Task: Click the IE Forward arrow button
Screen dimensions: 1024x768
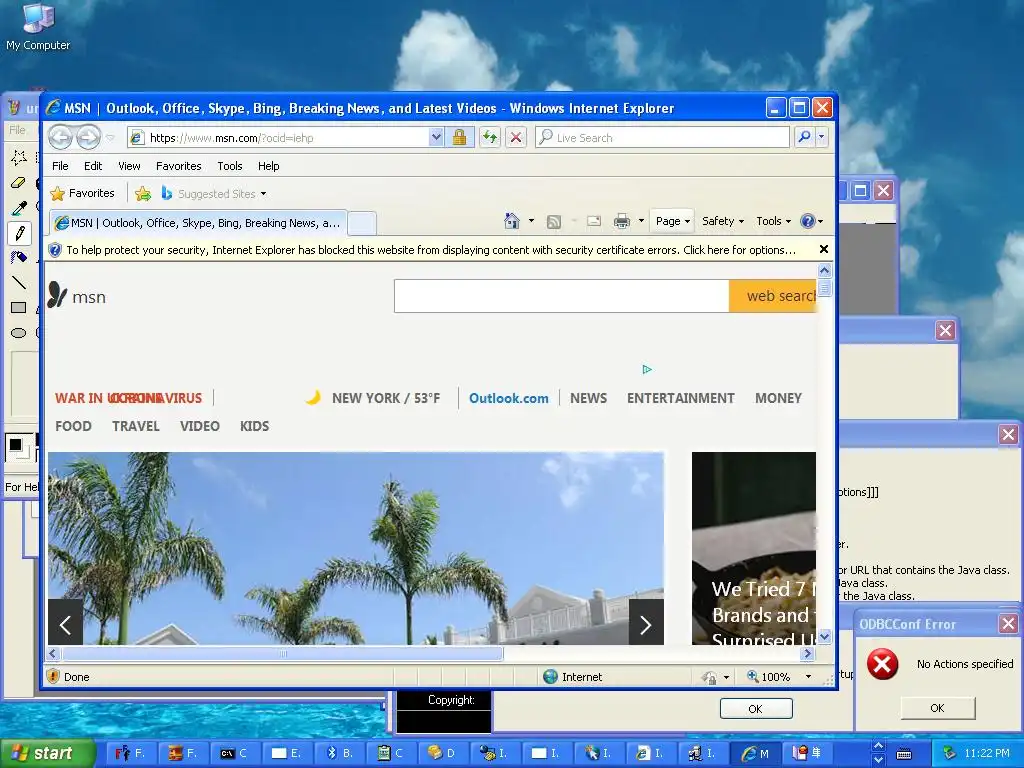Action: [x=88, y=137]
